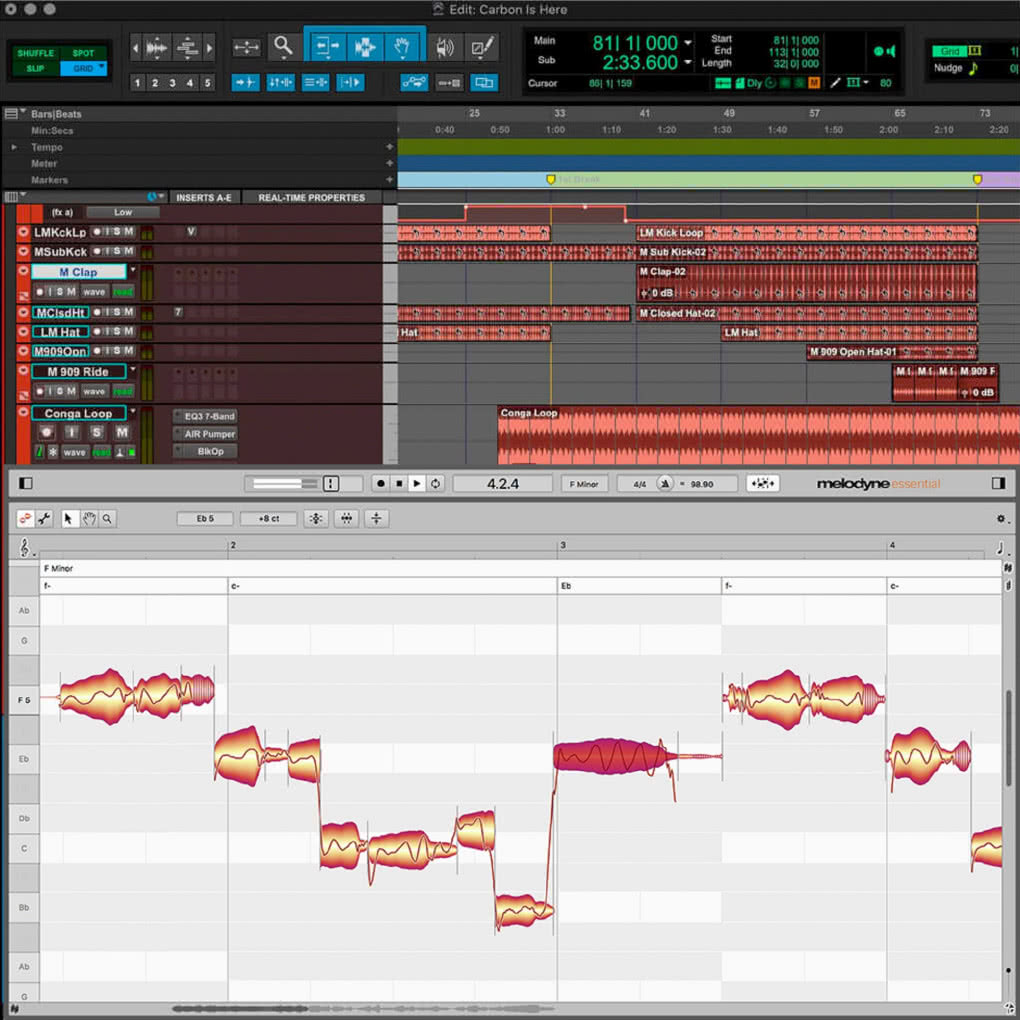Record-enable the MClsdHt track
The height and width of the screenshot is (1020, 1020).
point(97,312)
